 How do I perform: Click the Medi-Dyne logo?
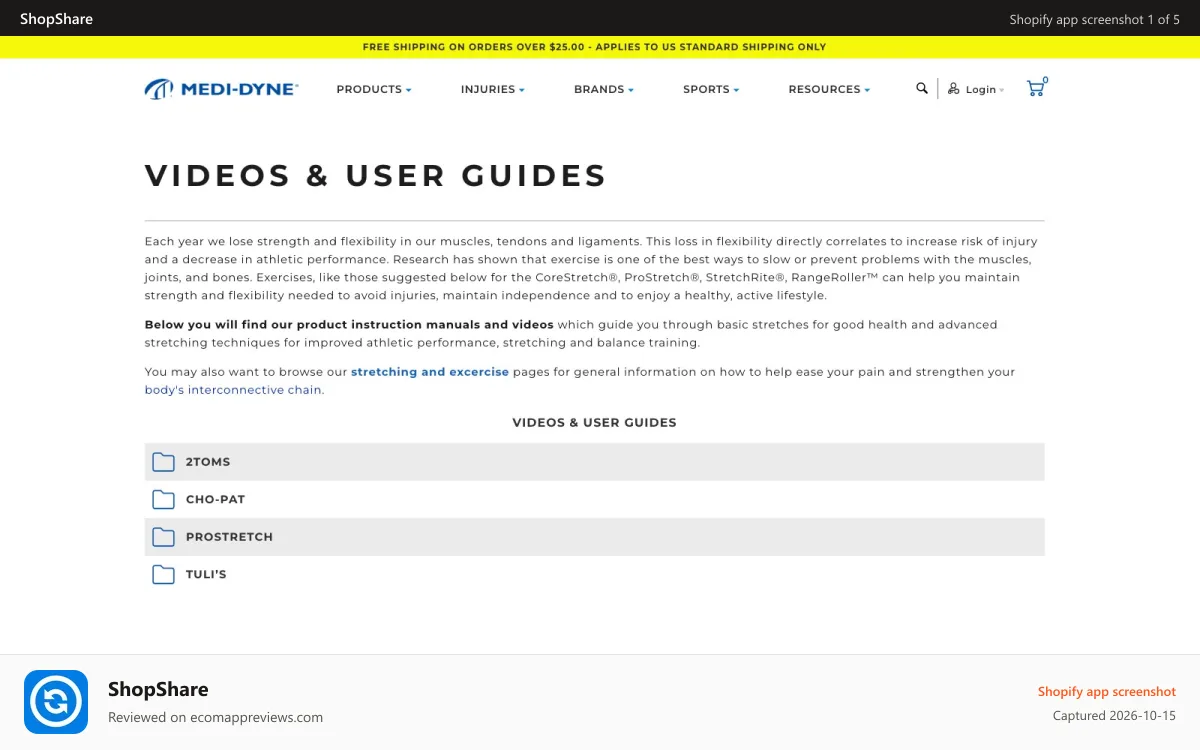point(221,89)
